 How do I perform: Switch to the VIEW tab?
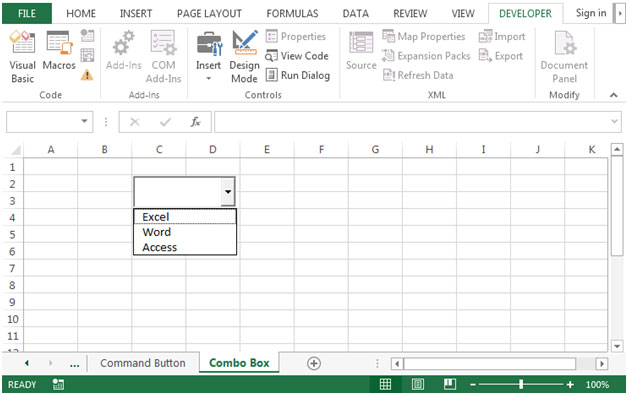click(x=463, y=14)
